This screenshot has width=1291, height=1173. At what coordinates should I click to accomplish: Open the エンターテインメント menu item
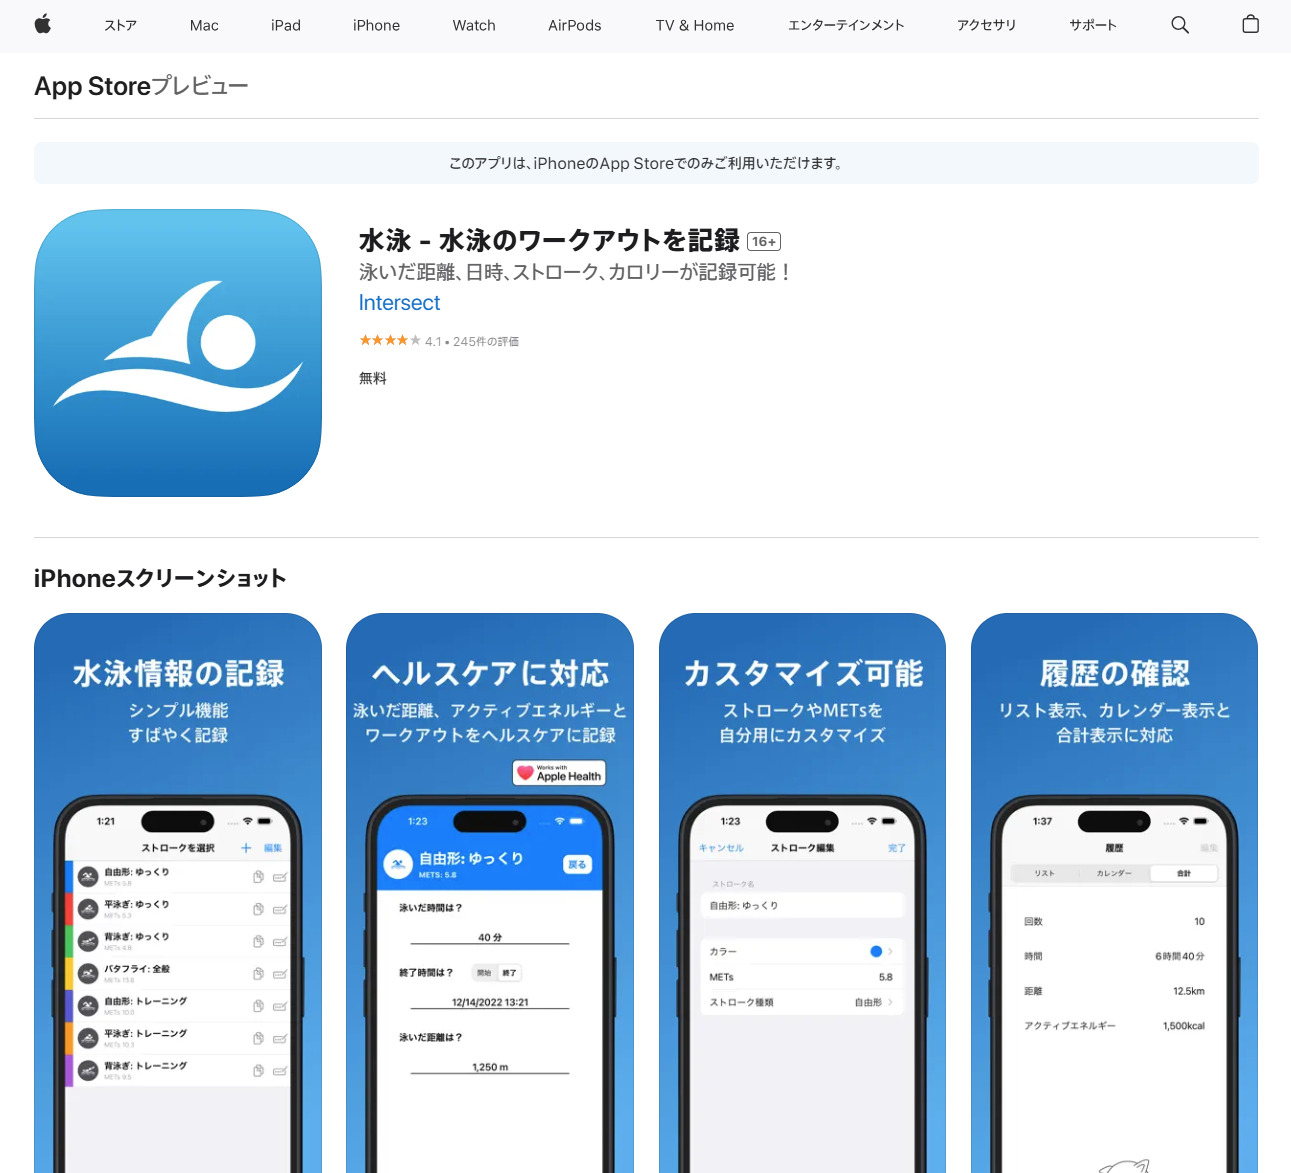[846, 25]
